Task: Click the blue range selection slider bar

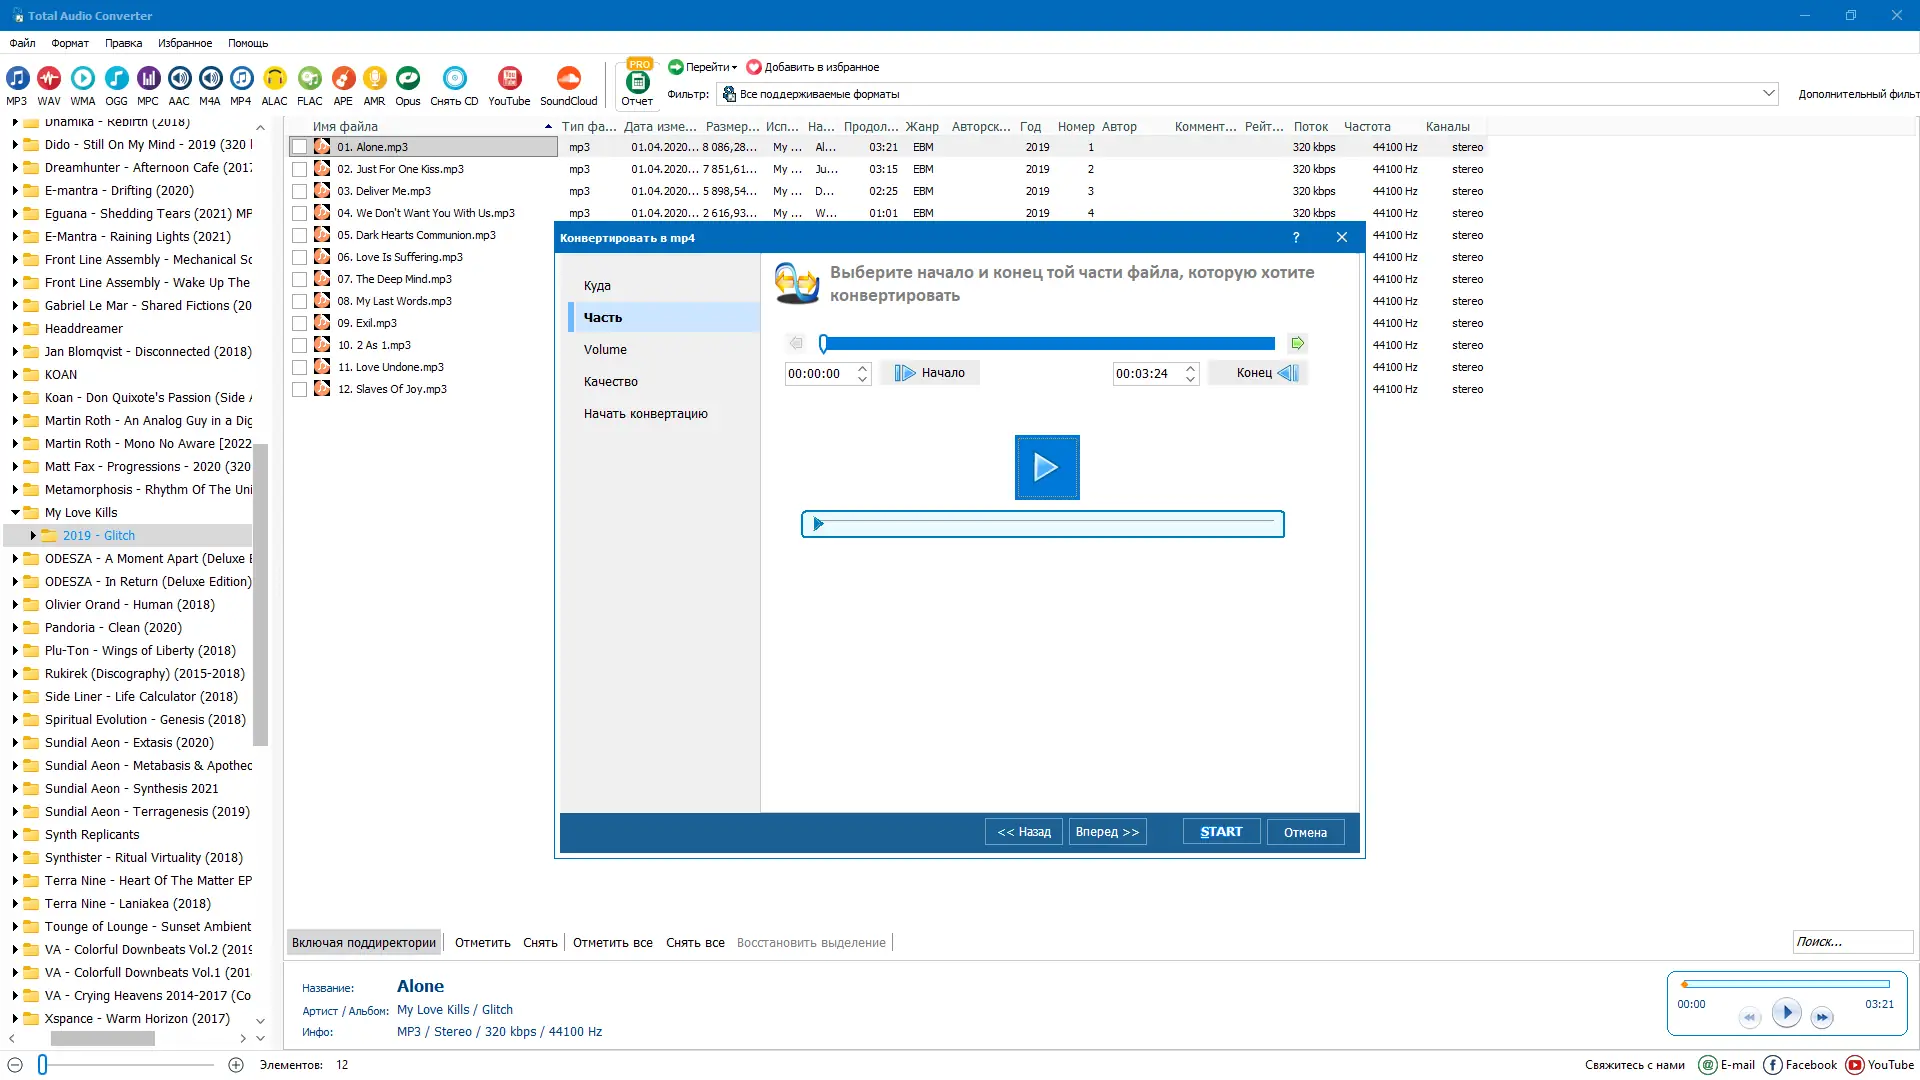Action: point(1048,343)
